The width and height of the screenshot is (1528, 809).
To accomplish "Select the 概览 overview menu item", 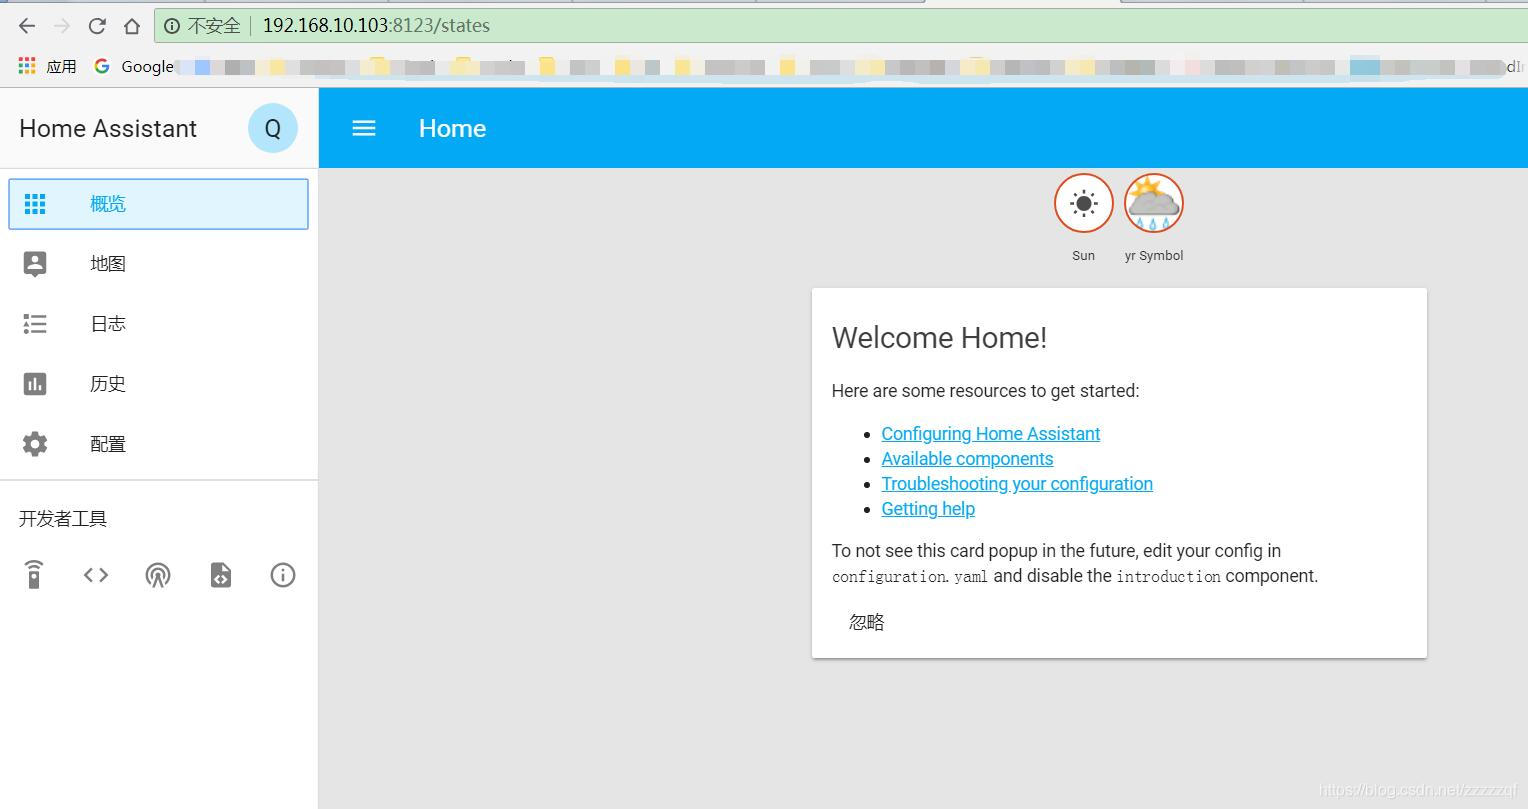I will tap(158, 204).
